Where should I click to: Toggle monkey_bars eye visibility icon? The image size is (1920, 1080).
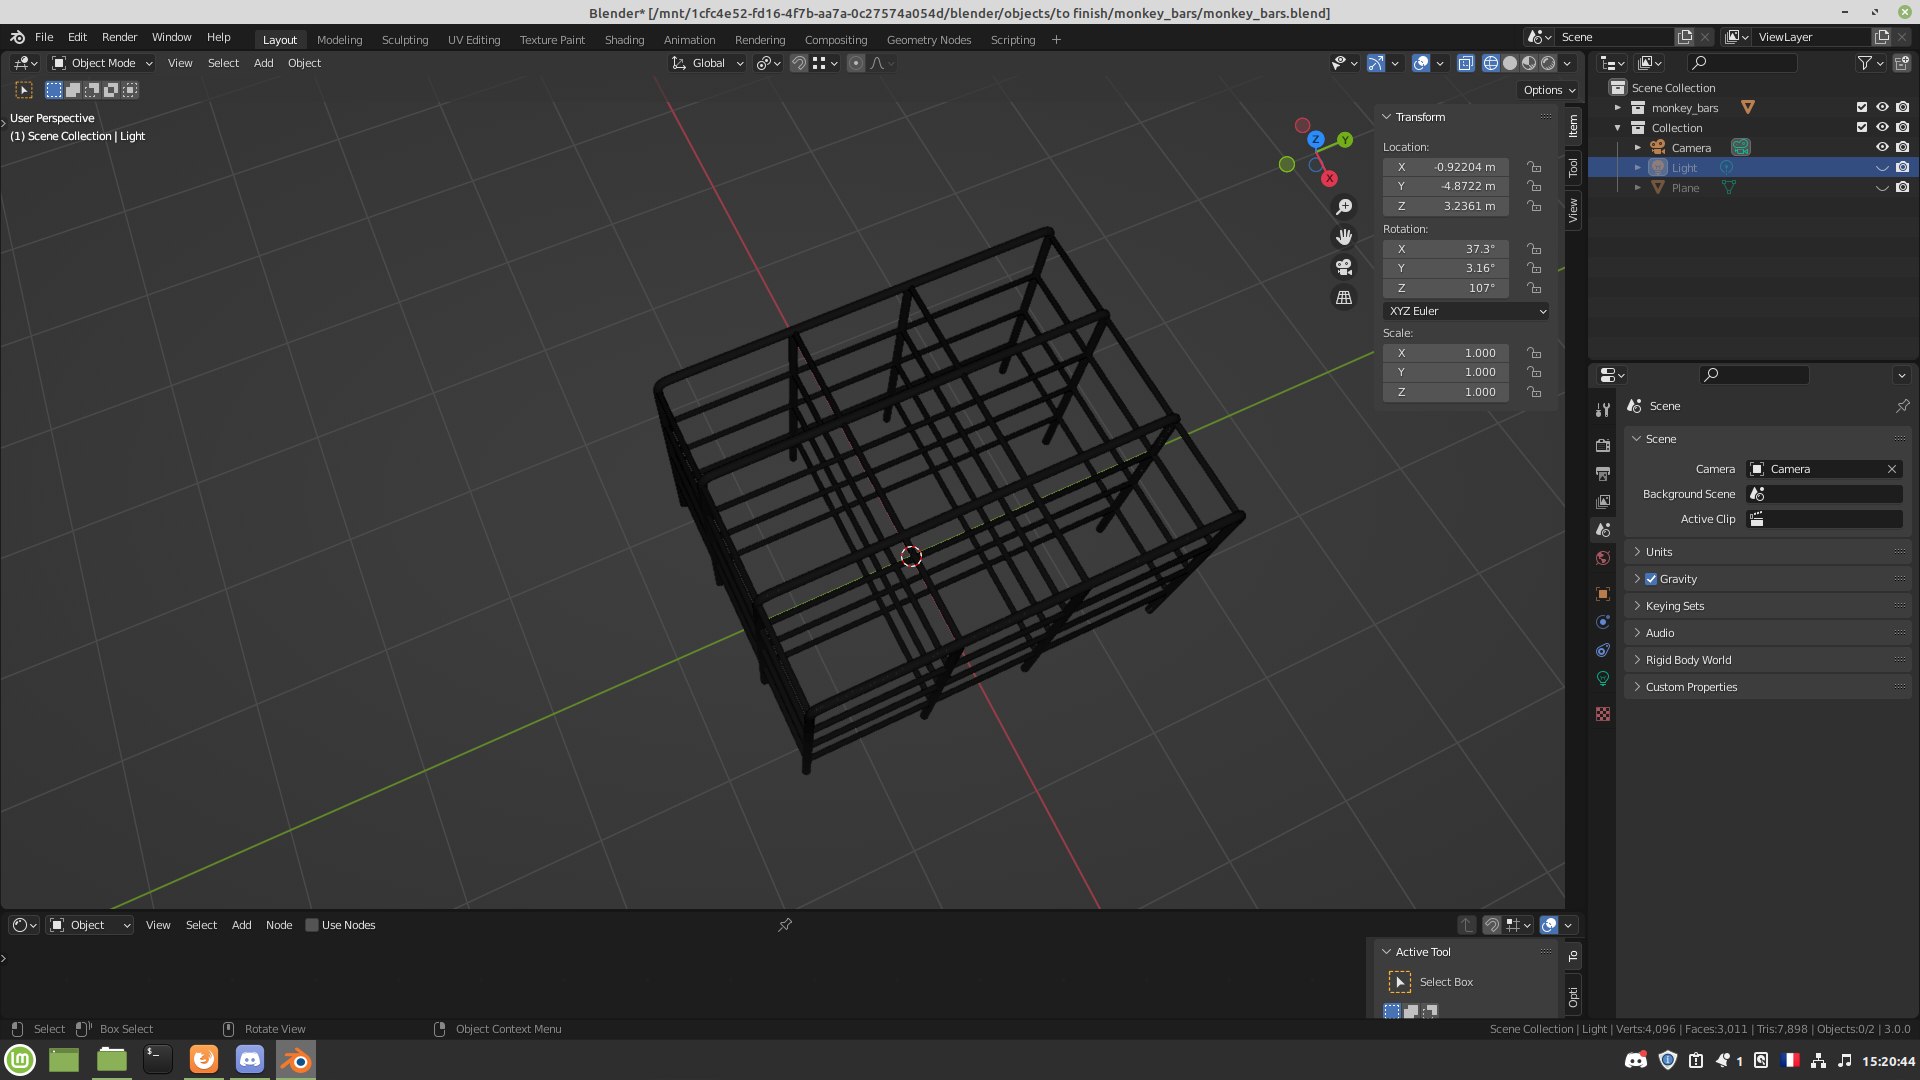coord(1882,107)
